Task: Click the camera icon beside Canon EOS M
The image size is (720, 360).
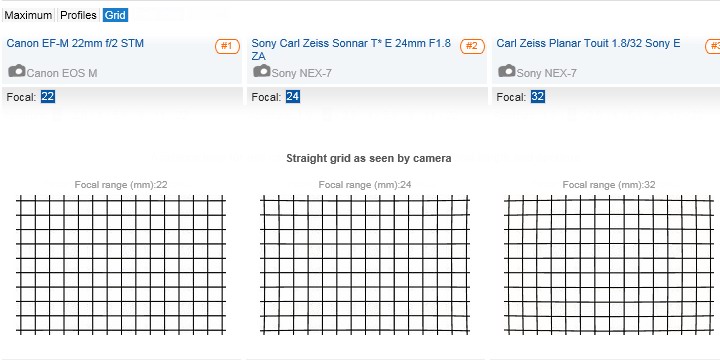Action: click(17, 71)
